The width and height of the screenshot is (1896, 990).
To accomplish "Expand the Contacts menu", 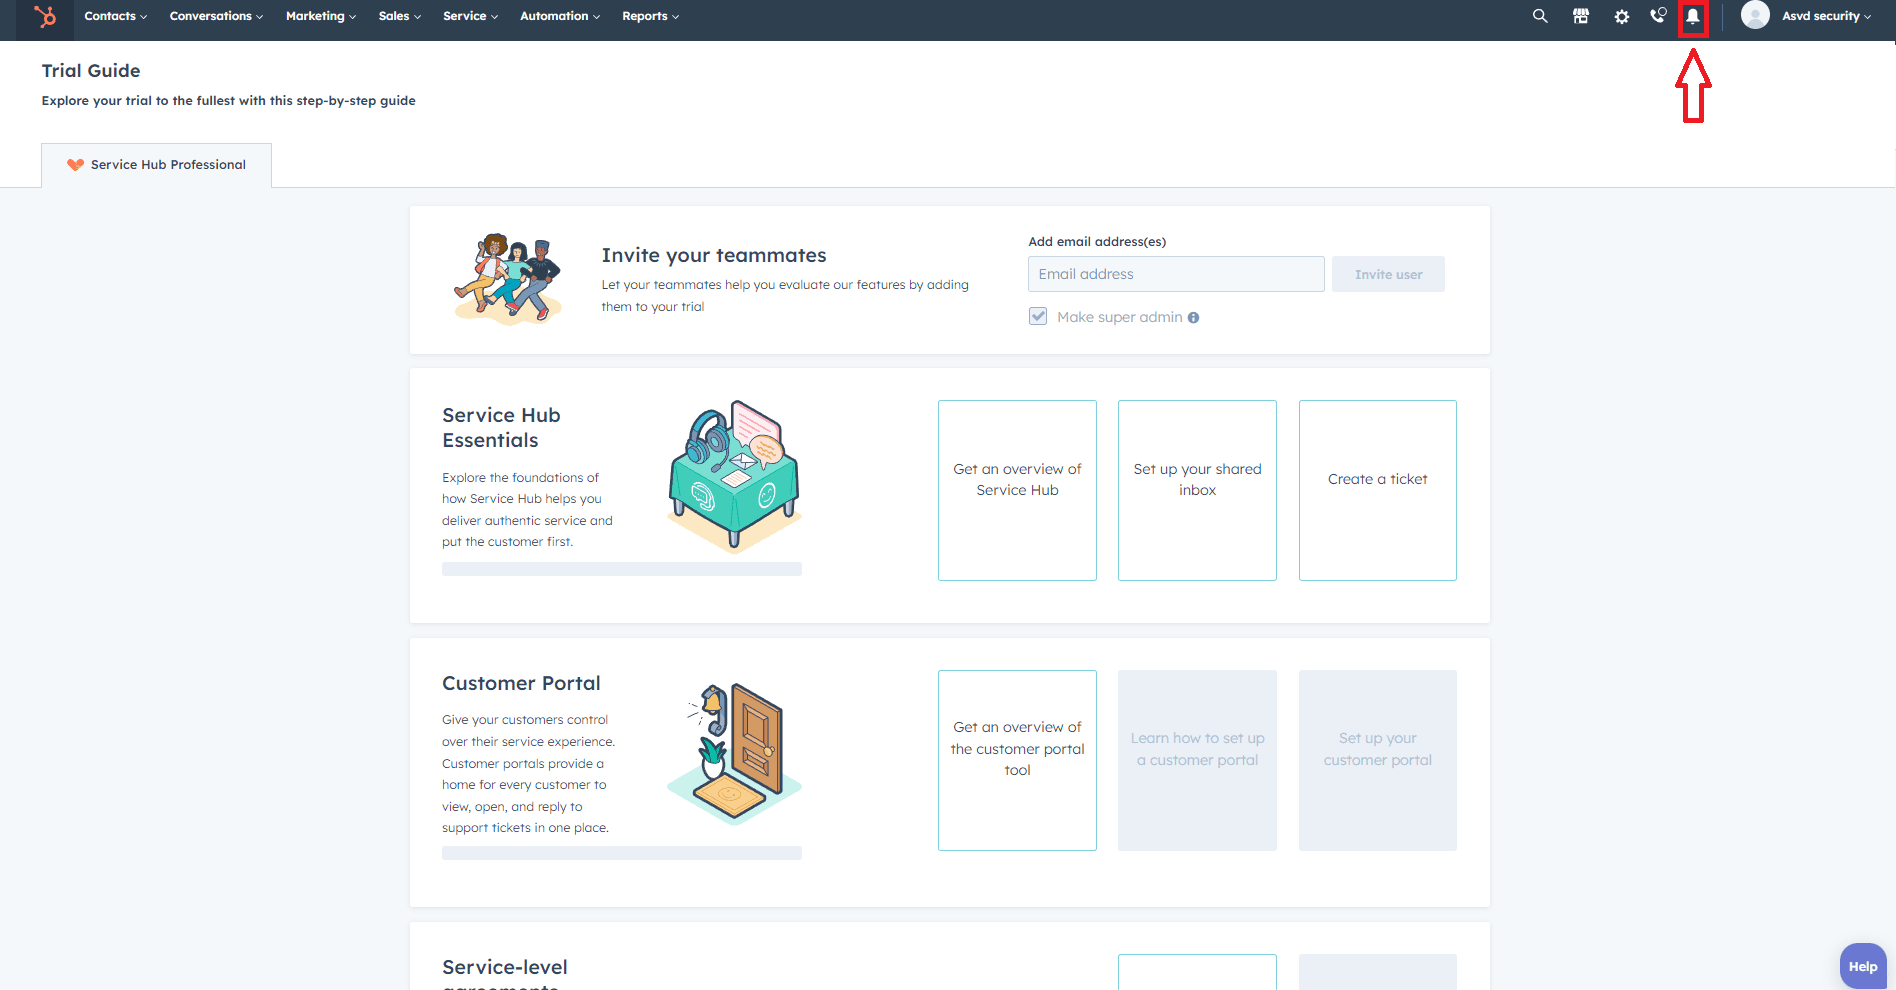I will (x=115, y=16).
